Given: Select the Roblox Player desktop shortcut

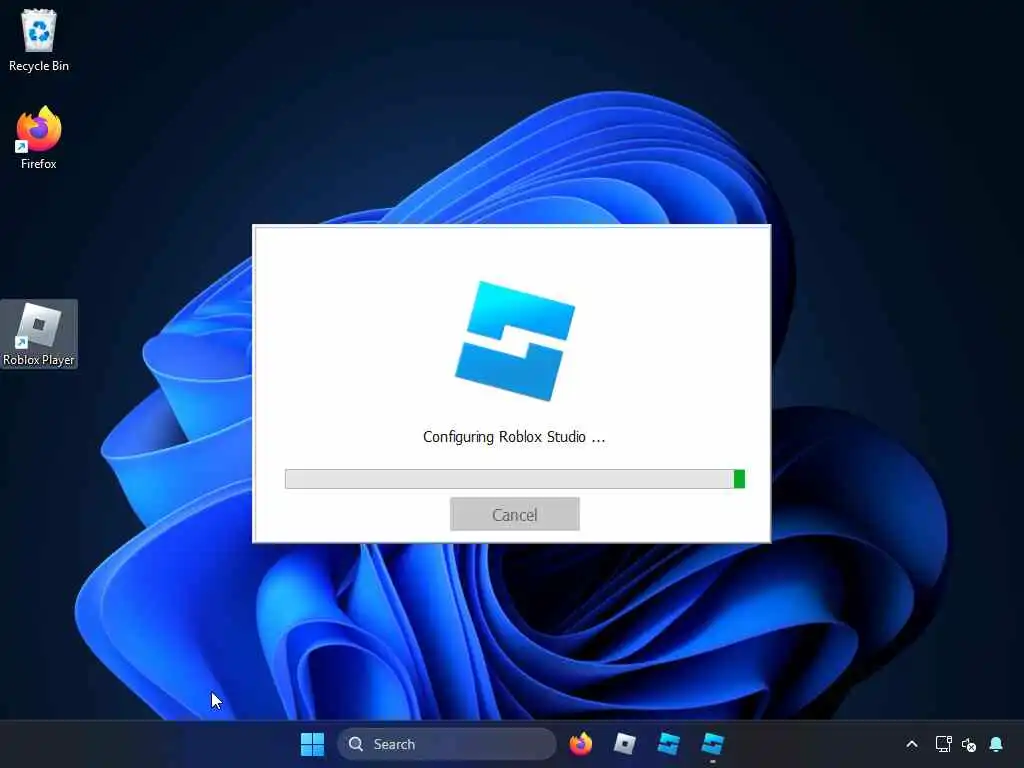Looking at the screenshot, I should (x=39, y=334).
